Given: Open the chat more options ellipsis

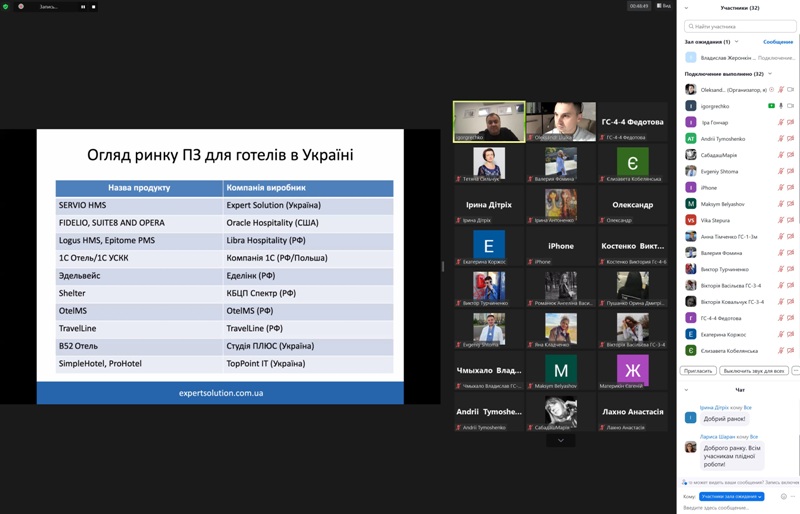Looking at the screenshot, I should tap(794, 496).
